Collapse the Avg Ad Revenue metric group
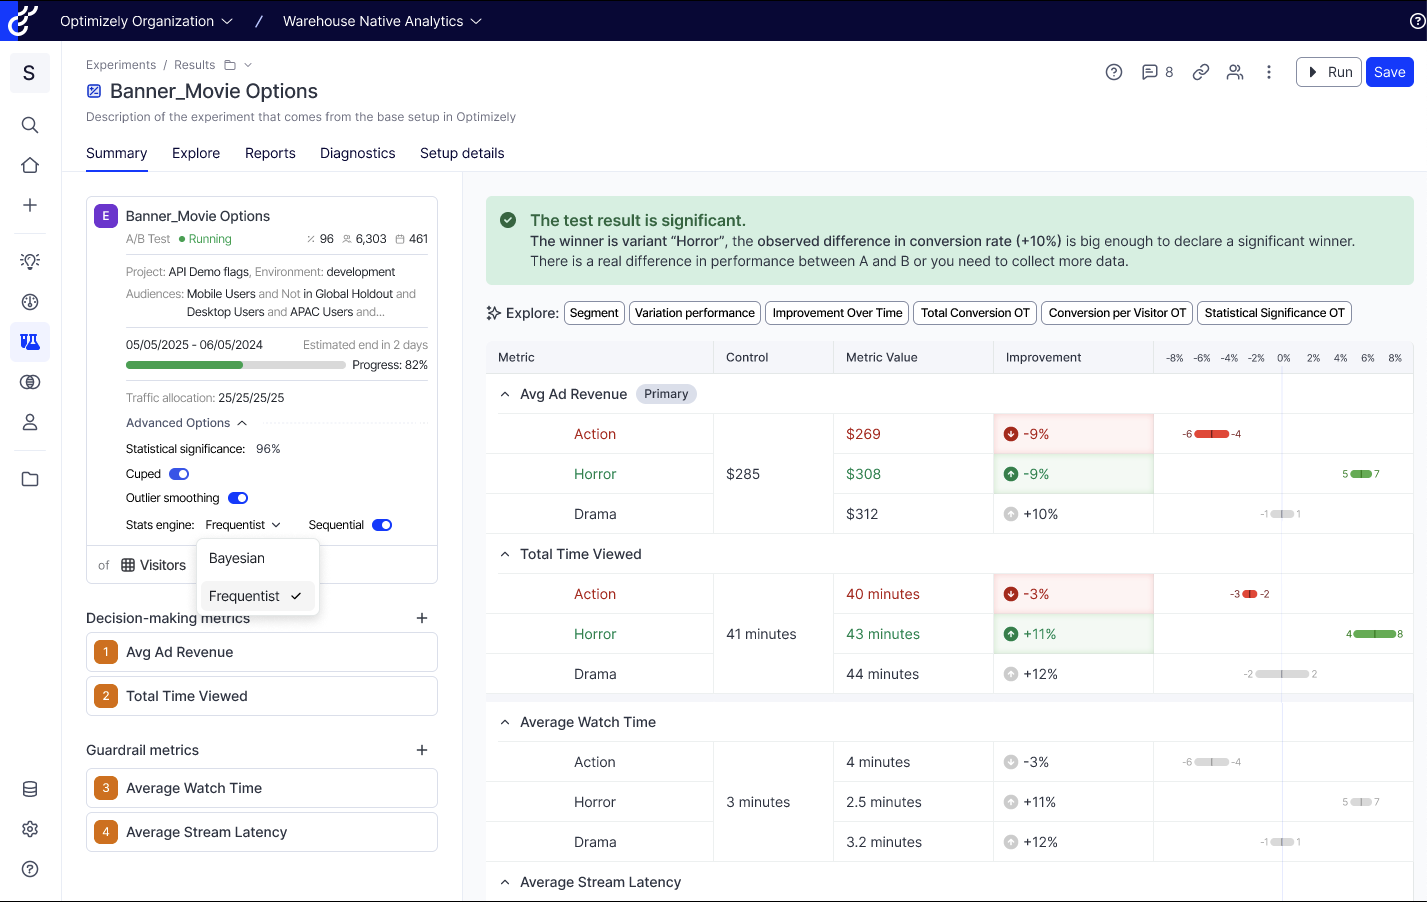This screenshot has width=1427, height=902. tap(505, 394)
